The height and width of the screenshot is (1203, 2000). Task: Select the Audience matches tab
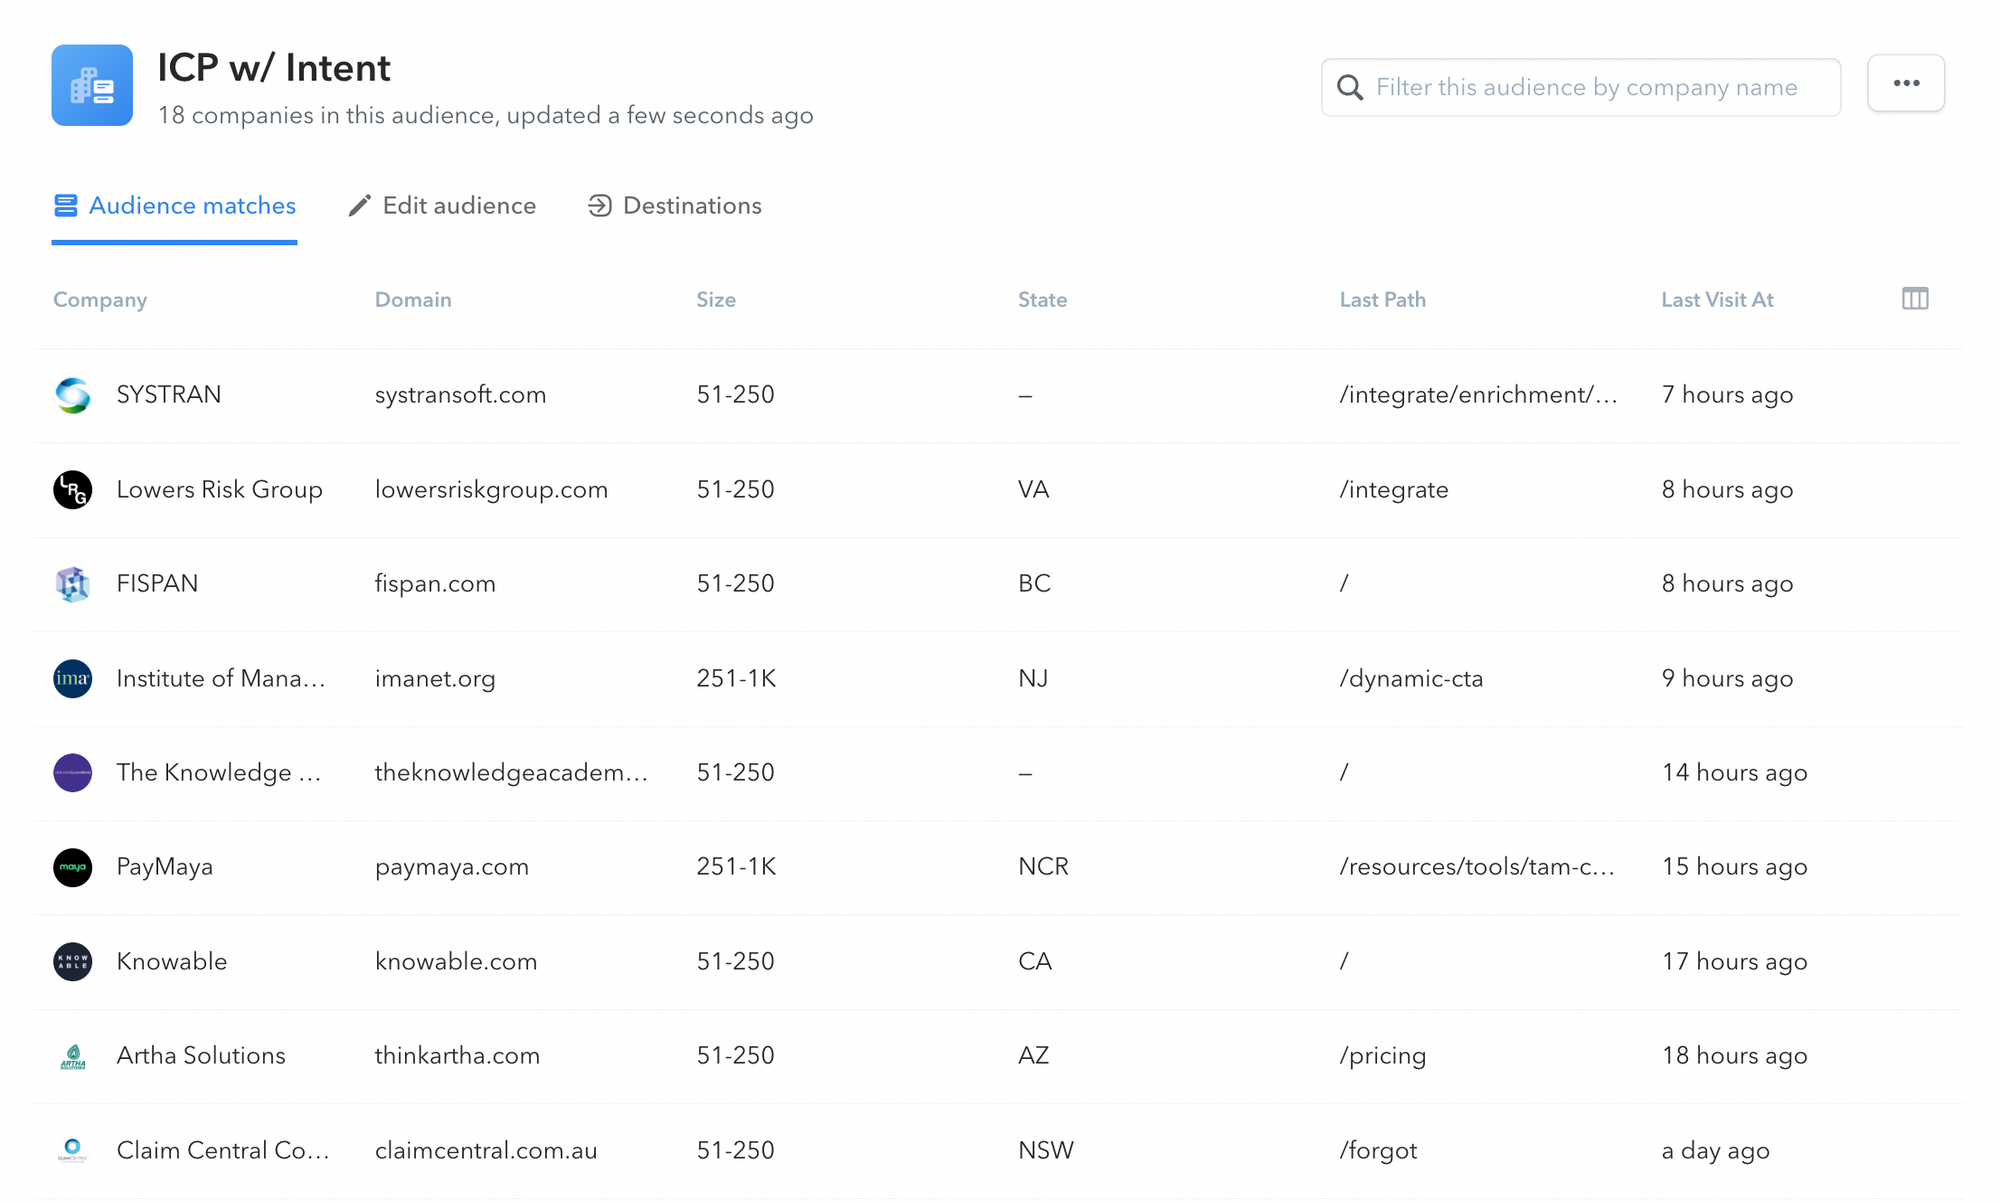175,206
